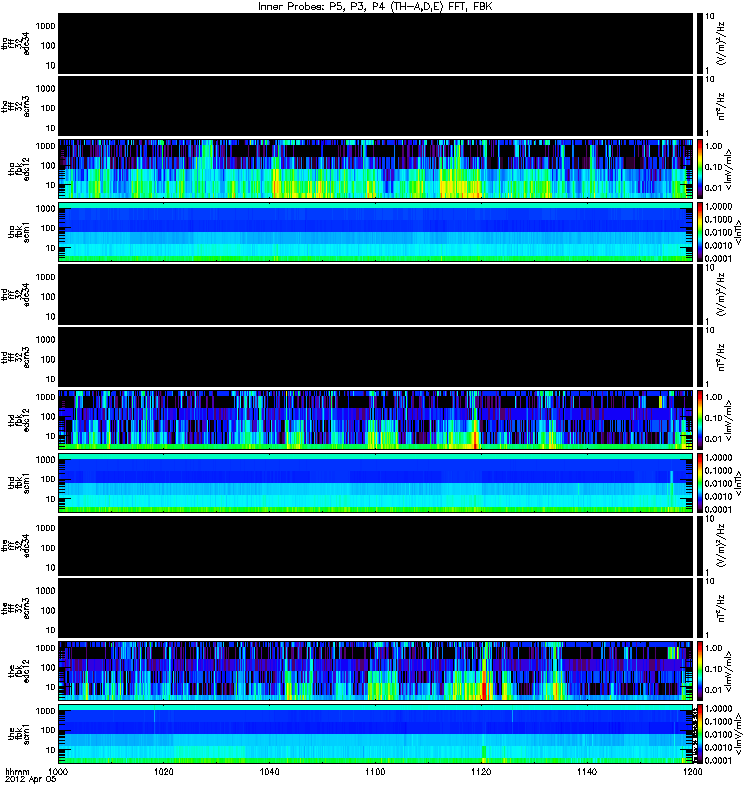This screenshot has height=800, width=750.
Task: Click the color bar of thd fbk edc12
Action: pyautogui.click(x=700, y=420)
